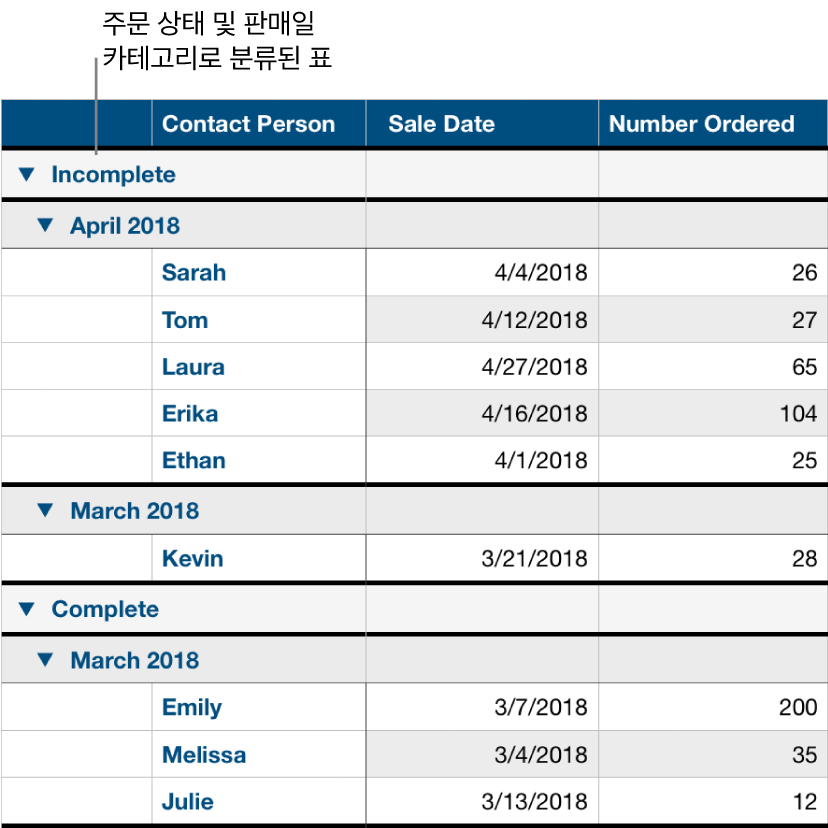Click the Sarah contact name

tap(193, 272)
